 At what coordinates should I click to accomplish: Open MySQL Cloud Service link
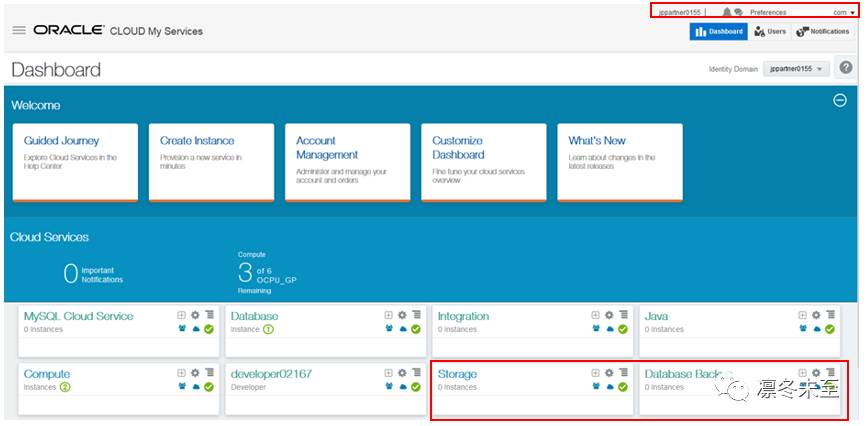point(79,316)
